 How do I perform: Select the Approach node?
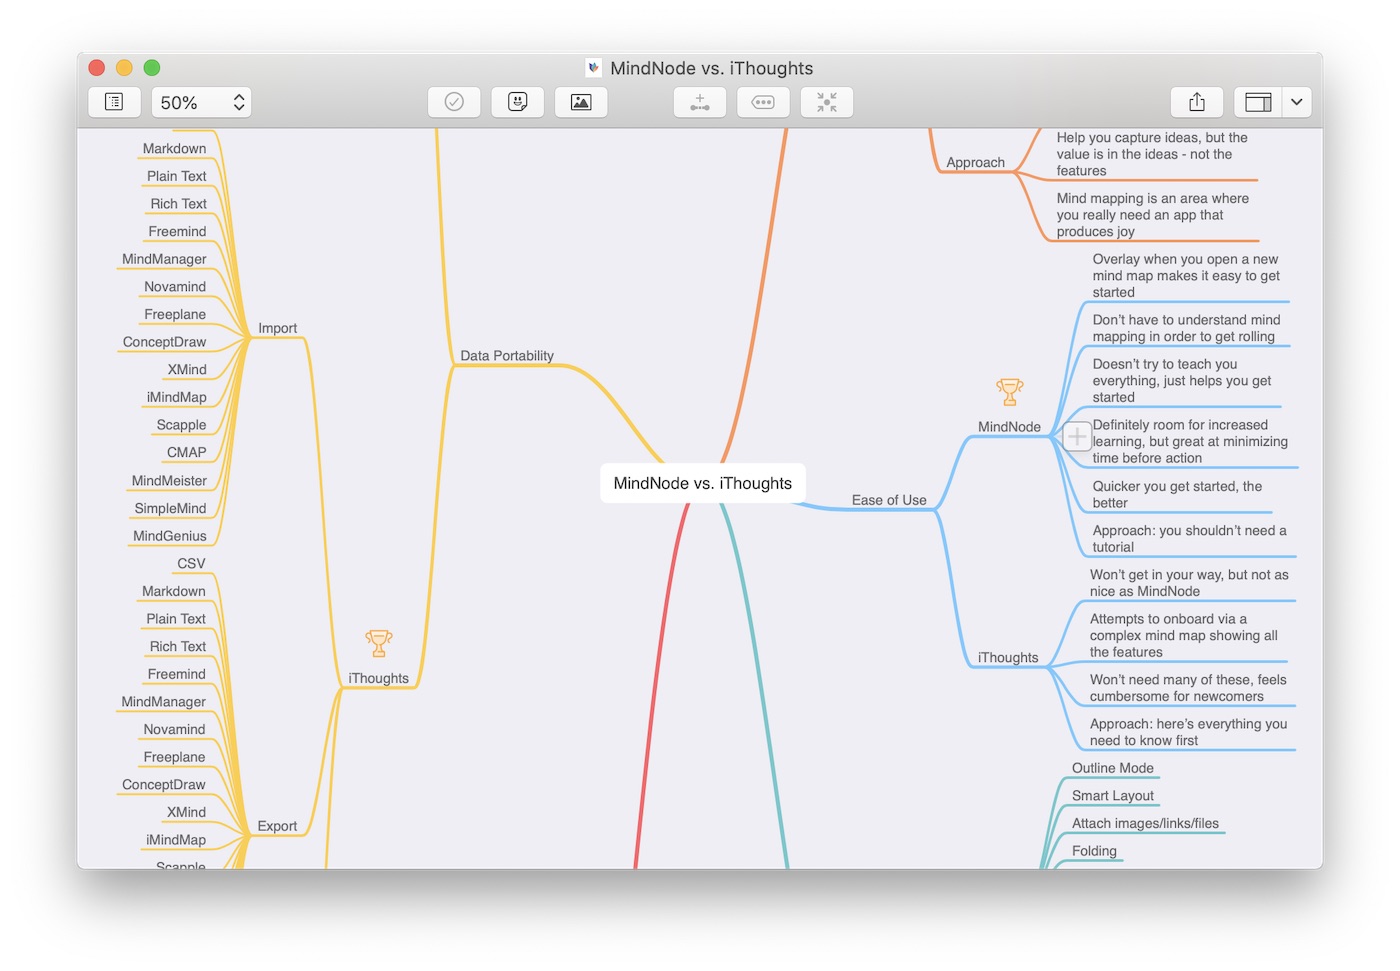tap(975, 162)
